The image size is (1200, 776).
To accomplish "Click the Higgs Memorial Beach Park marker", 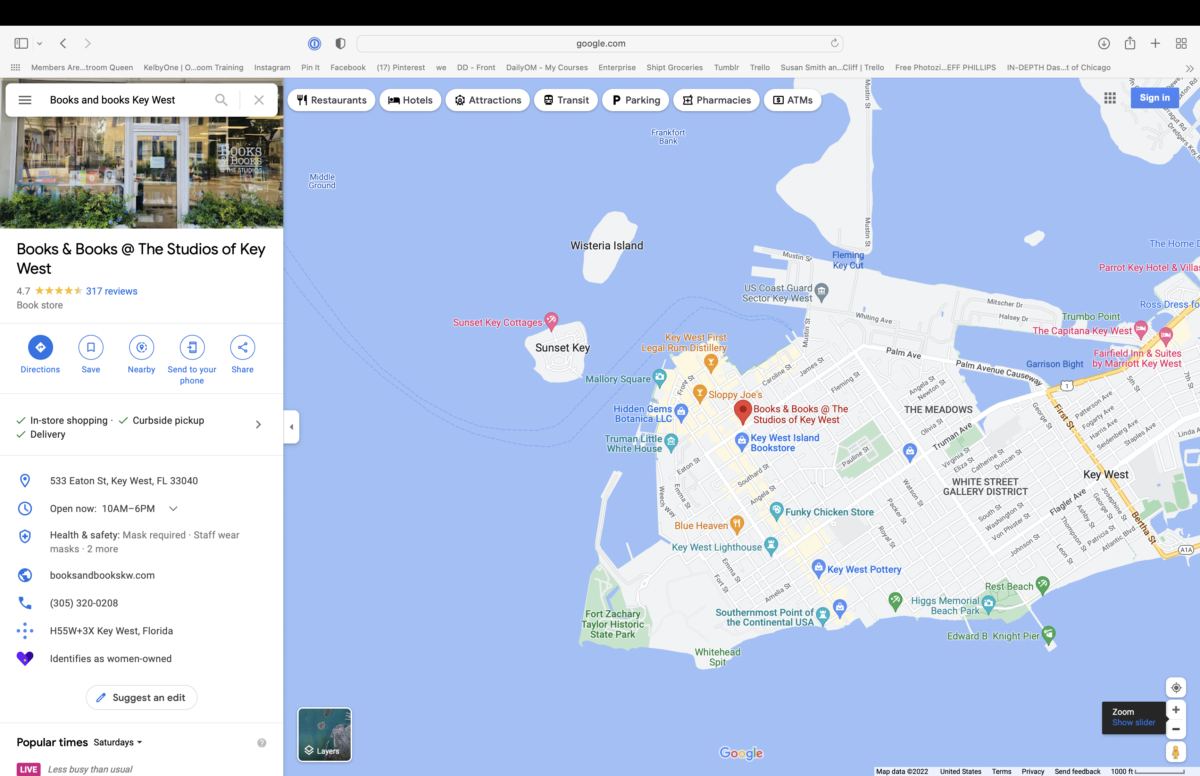I will click(988, 602).
